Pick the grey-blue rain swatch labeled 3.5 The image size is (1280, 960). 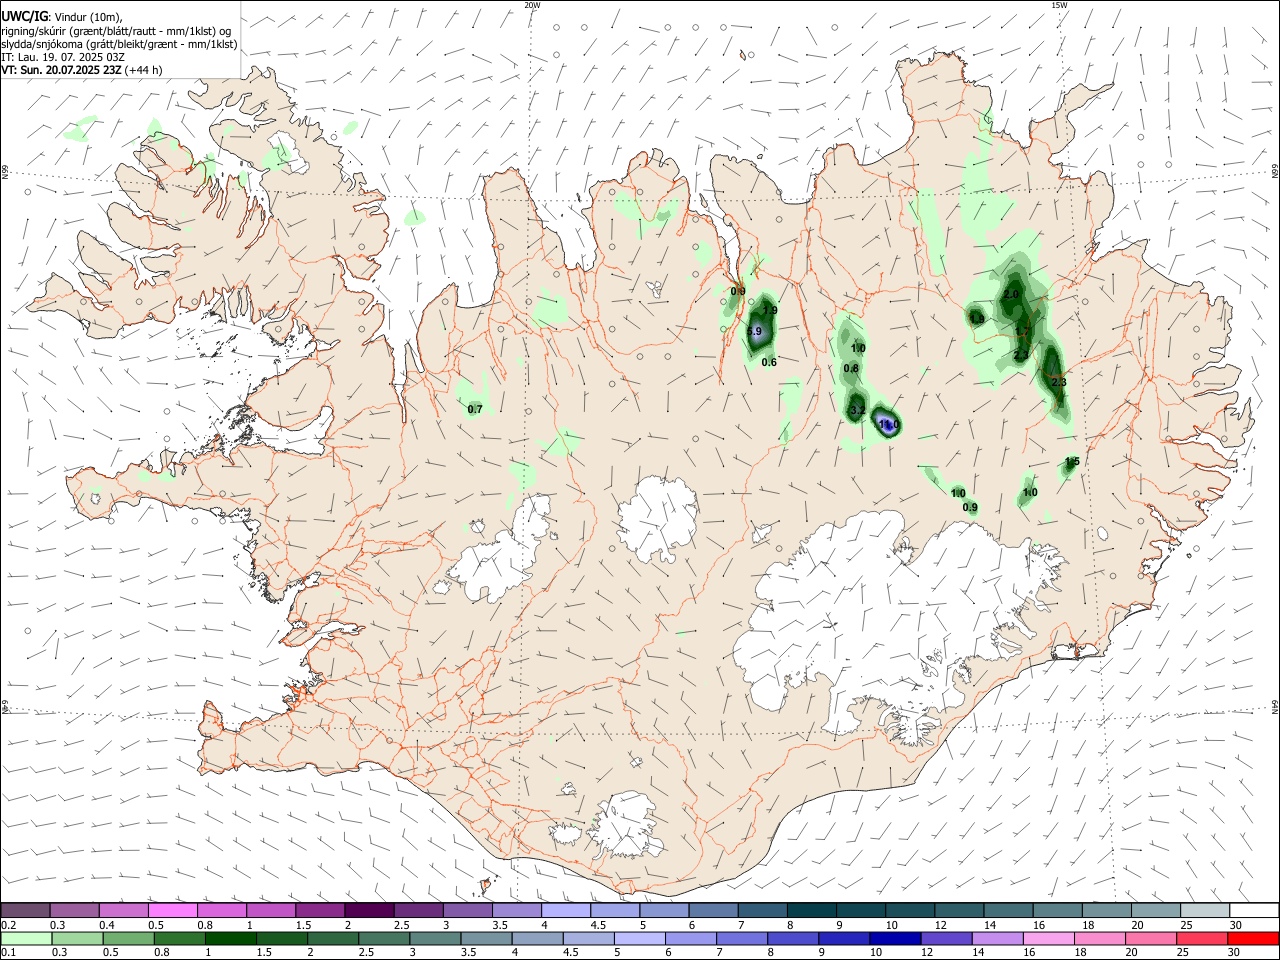[x=486, y=939]
